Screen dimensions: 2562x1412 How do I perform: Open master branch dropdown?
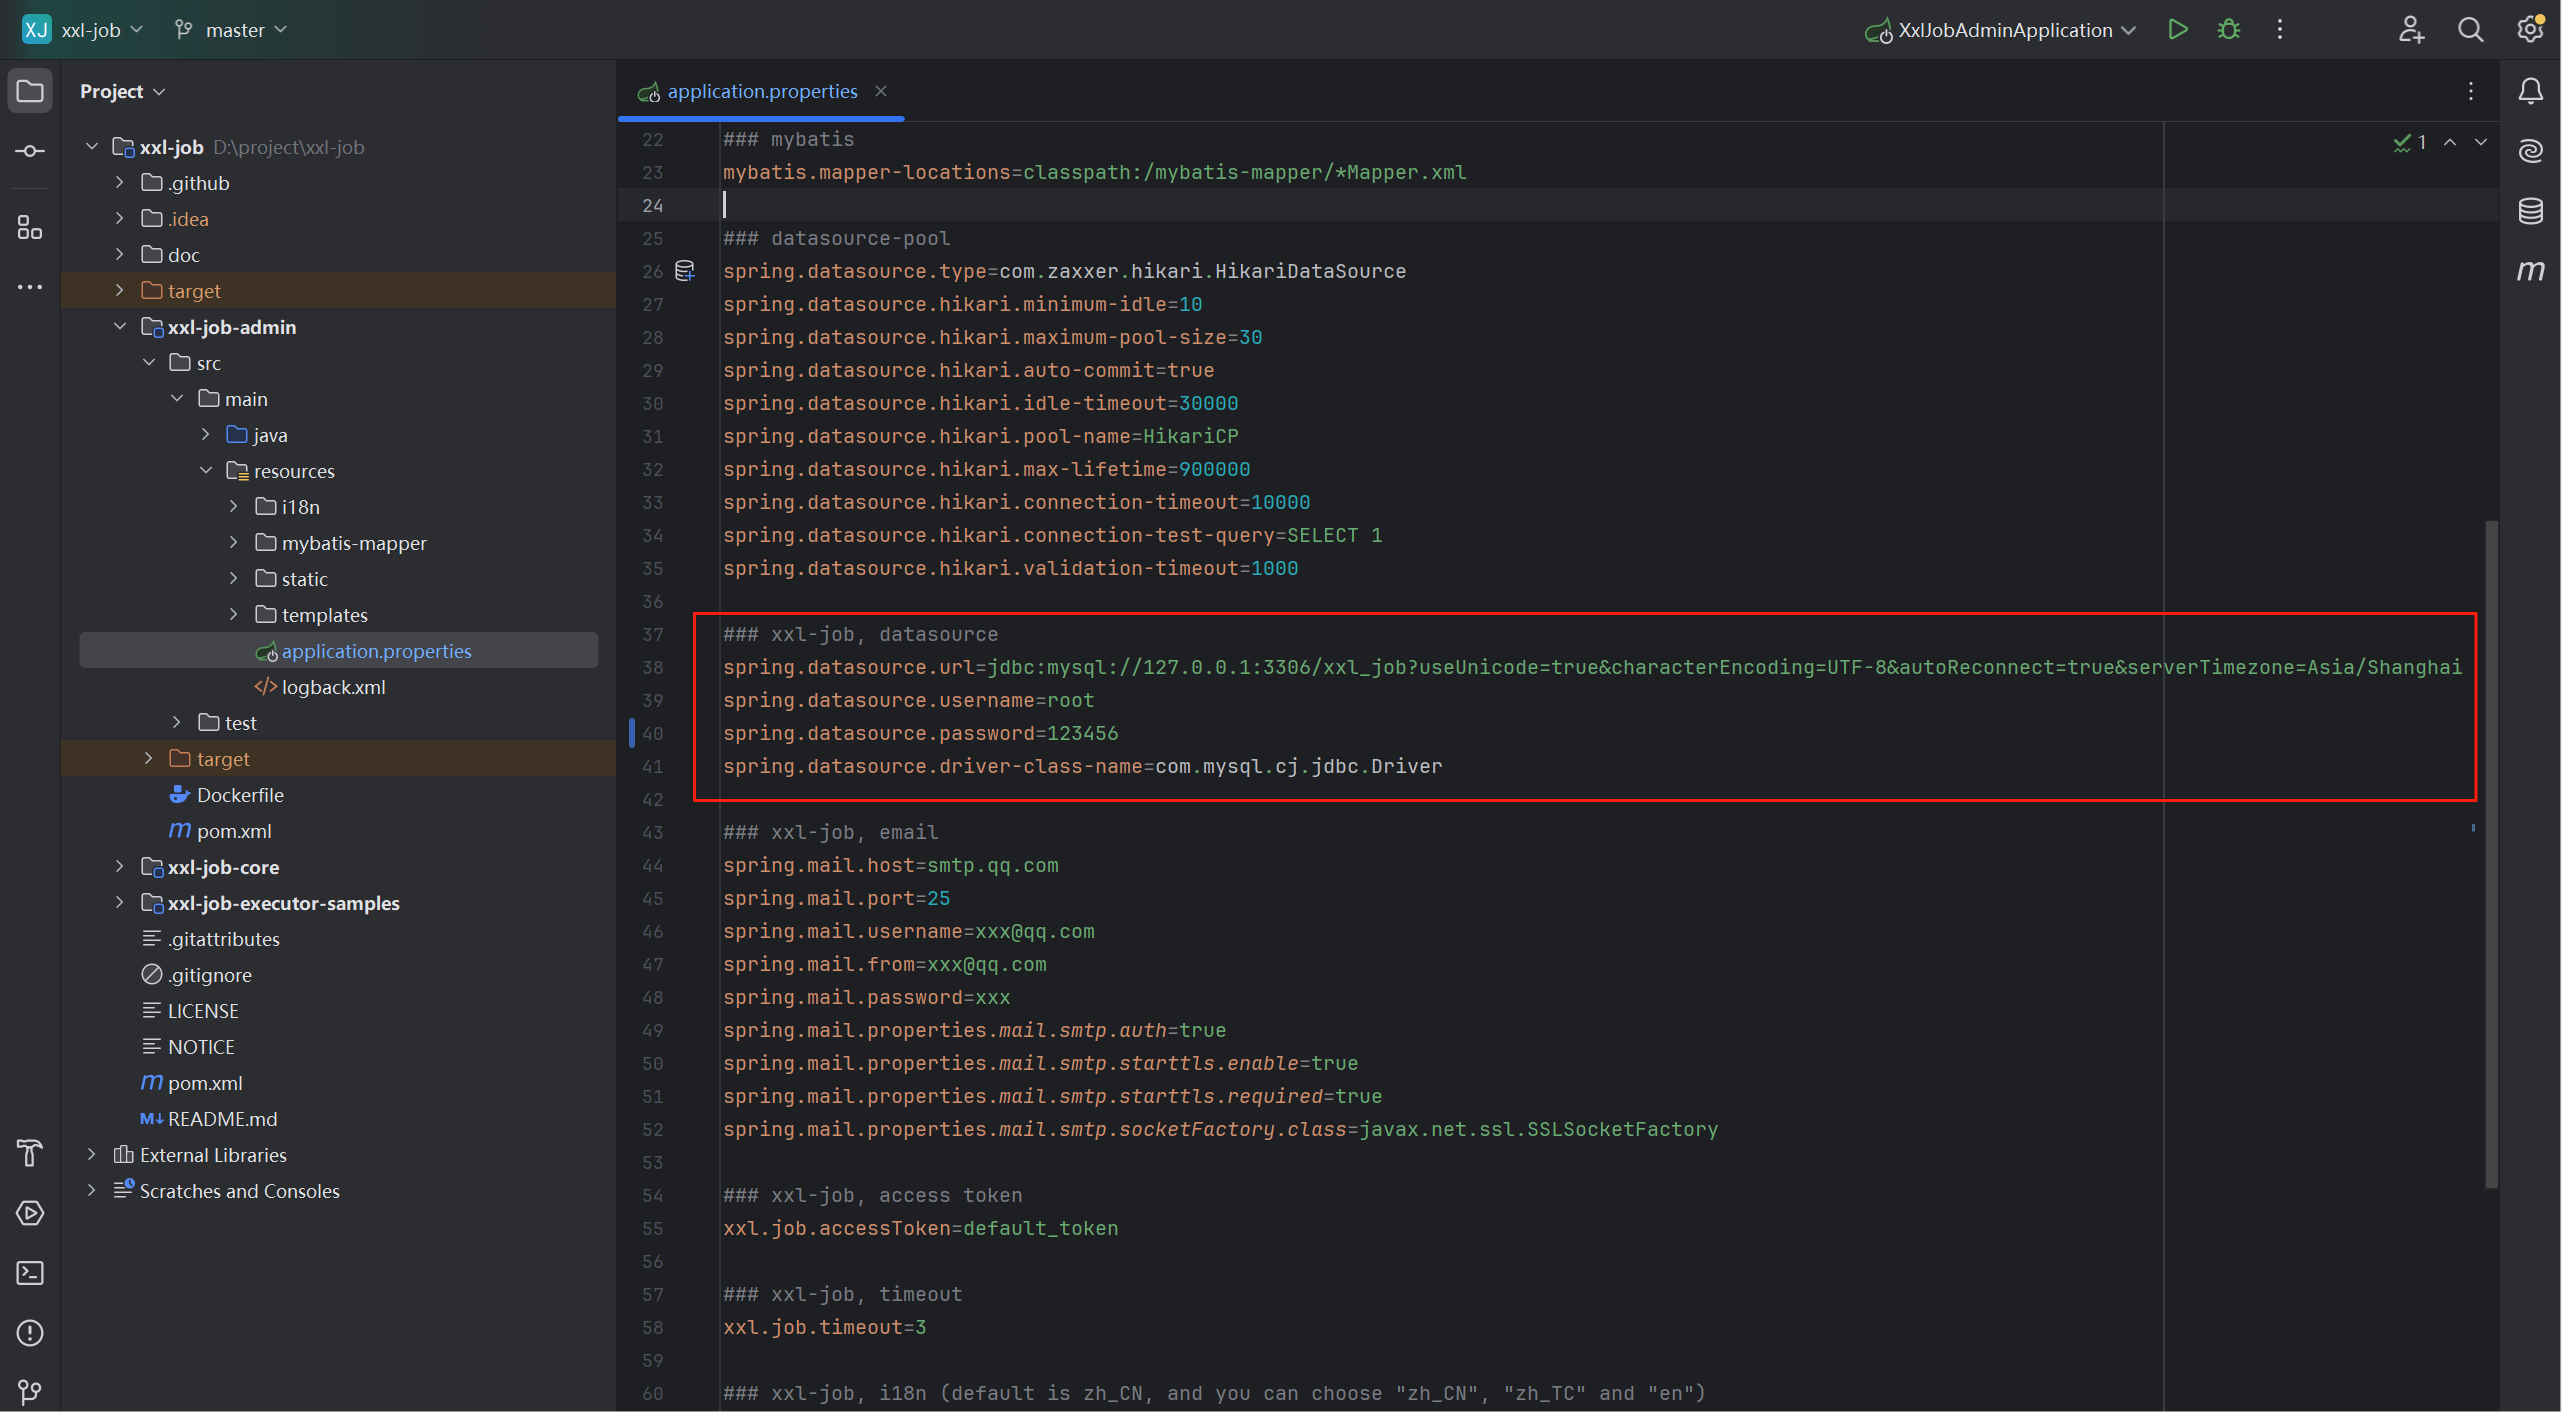coord(231,30)
